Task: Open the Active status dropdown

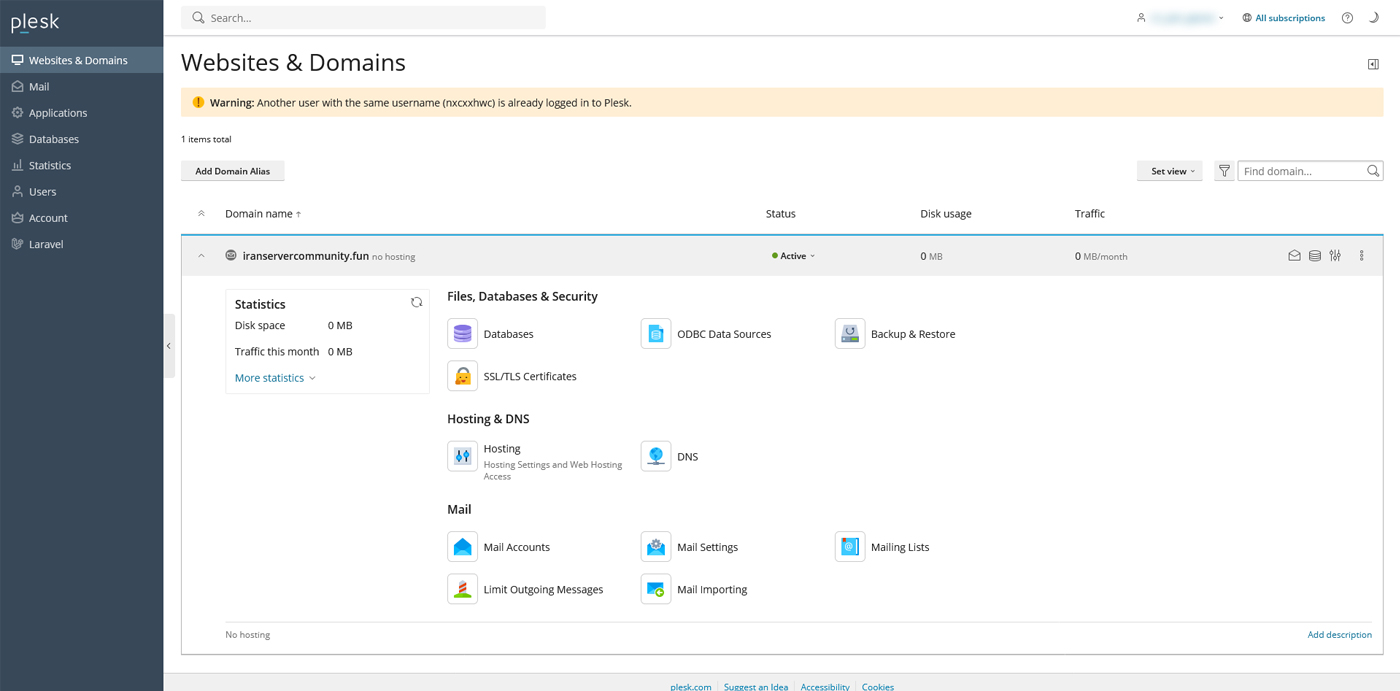Action: tap(794, 256)
